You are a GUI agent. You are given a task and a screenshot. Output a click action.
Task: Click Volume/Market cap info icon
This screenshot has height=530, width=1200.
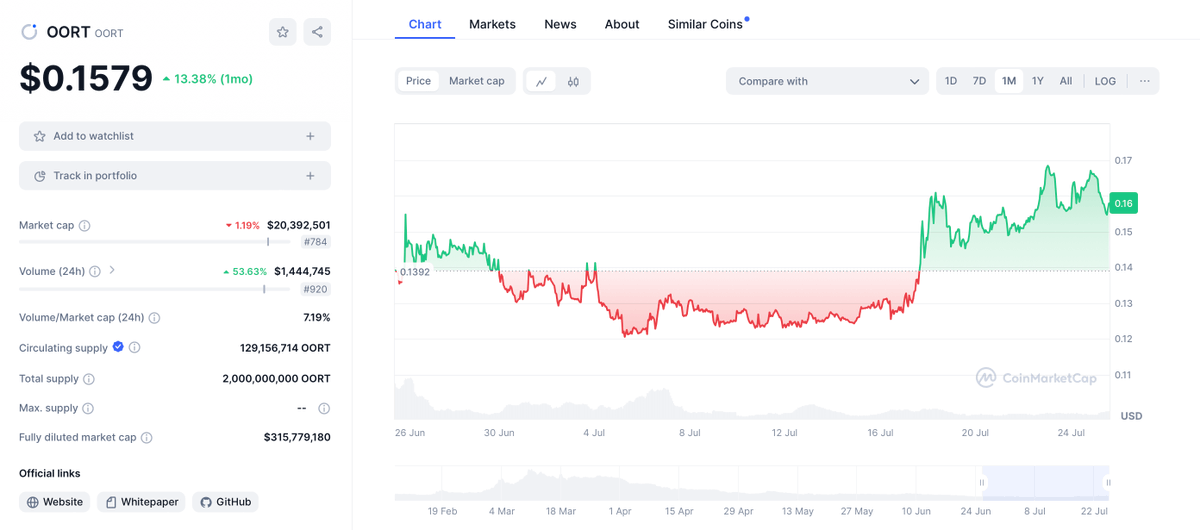[x=154, y=318]
